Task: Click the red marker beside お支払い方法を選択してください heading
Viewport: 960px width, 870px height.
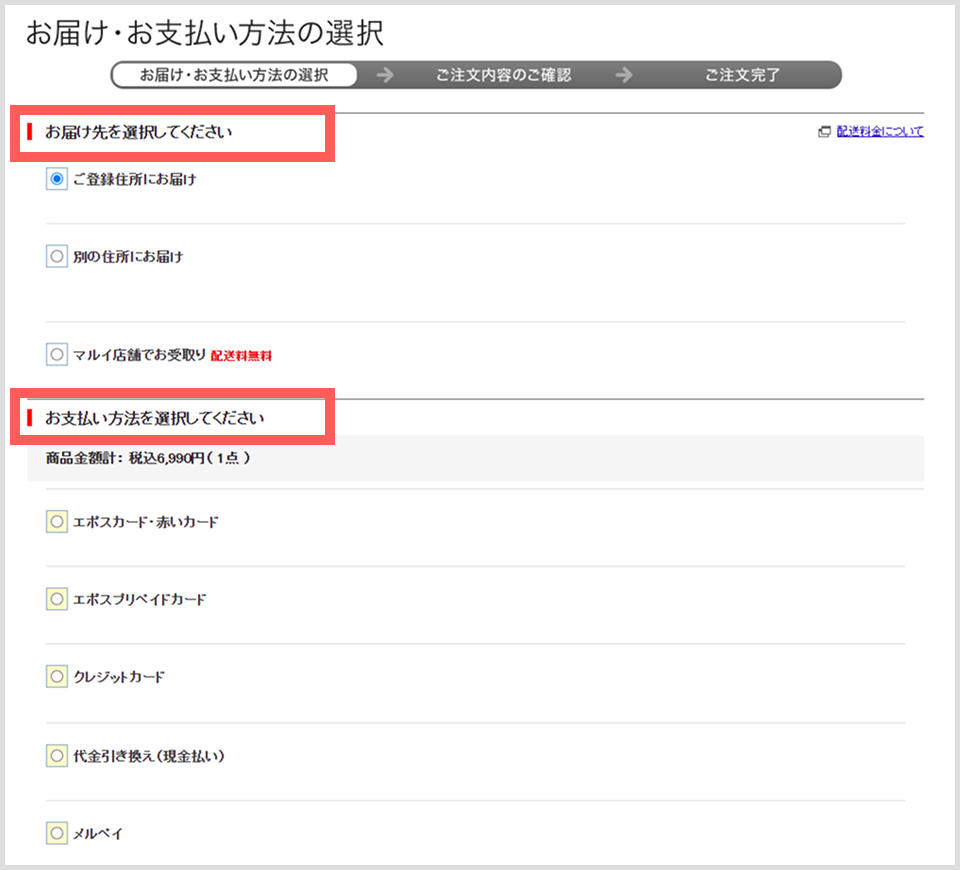Action: pos(30,417)
